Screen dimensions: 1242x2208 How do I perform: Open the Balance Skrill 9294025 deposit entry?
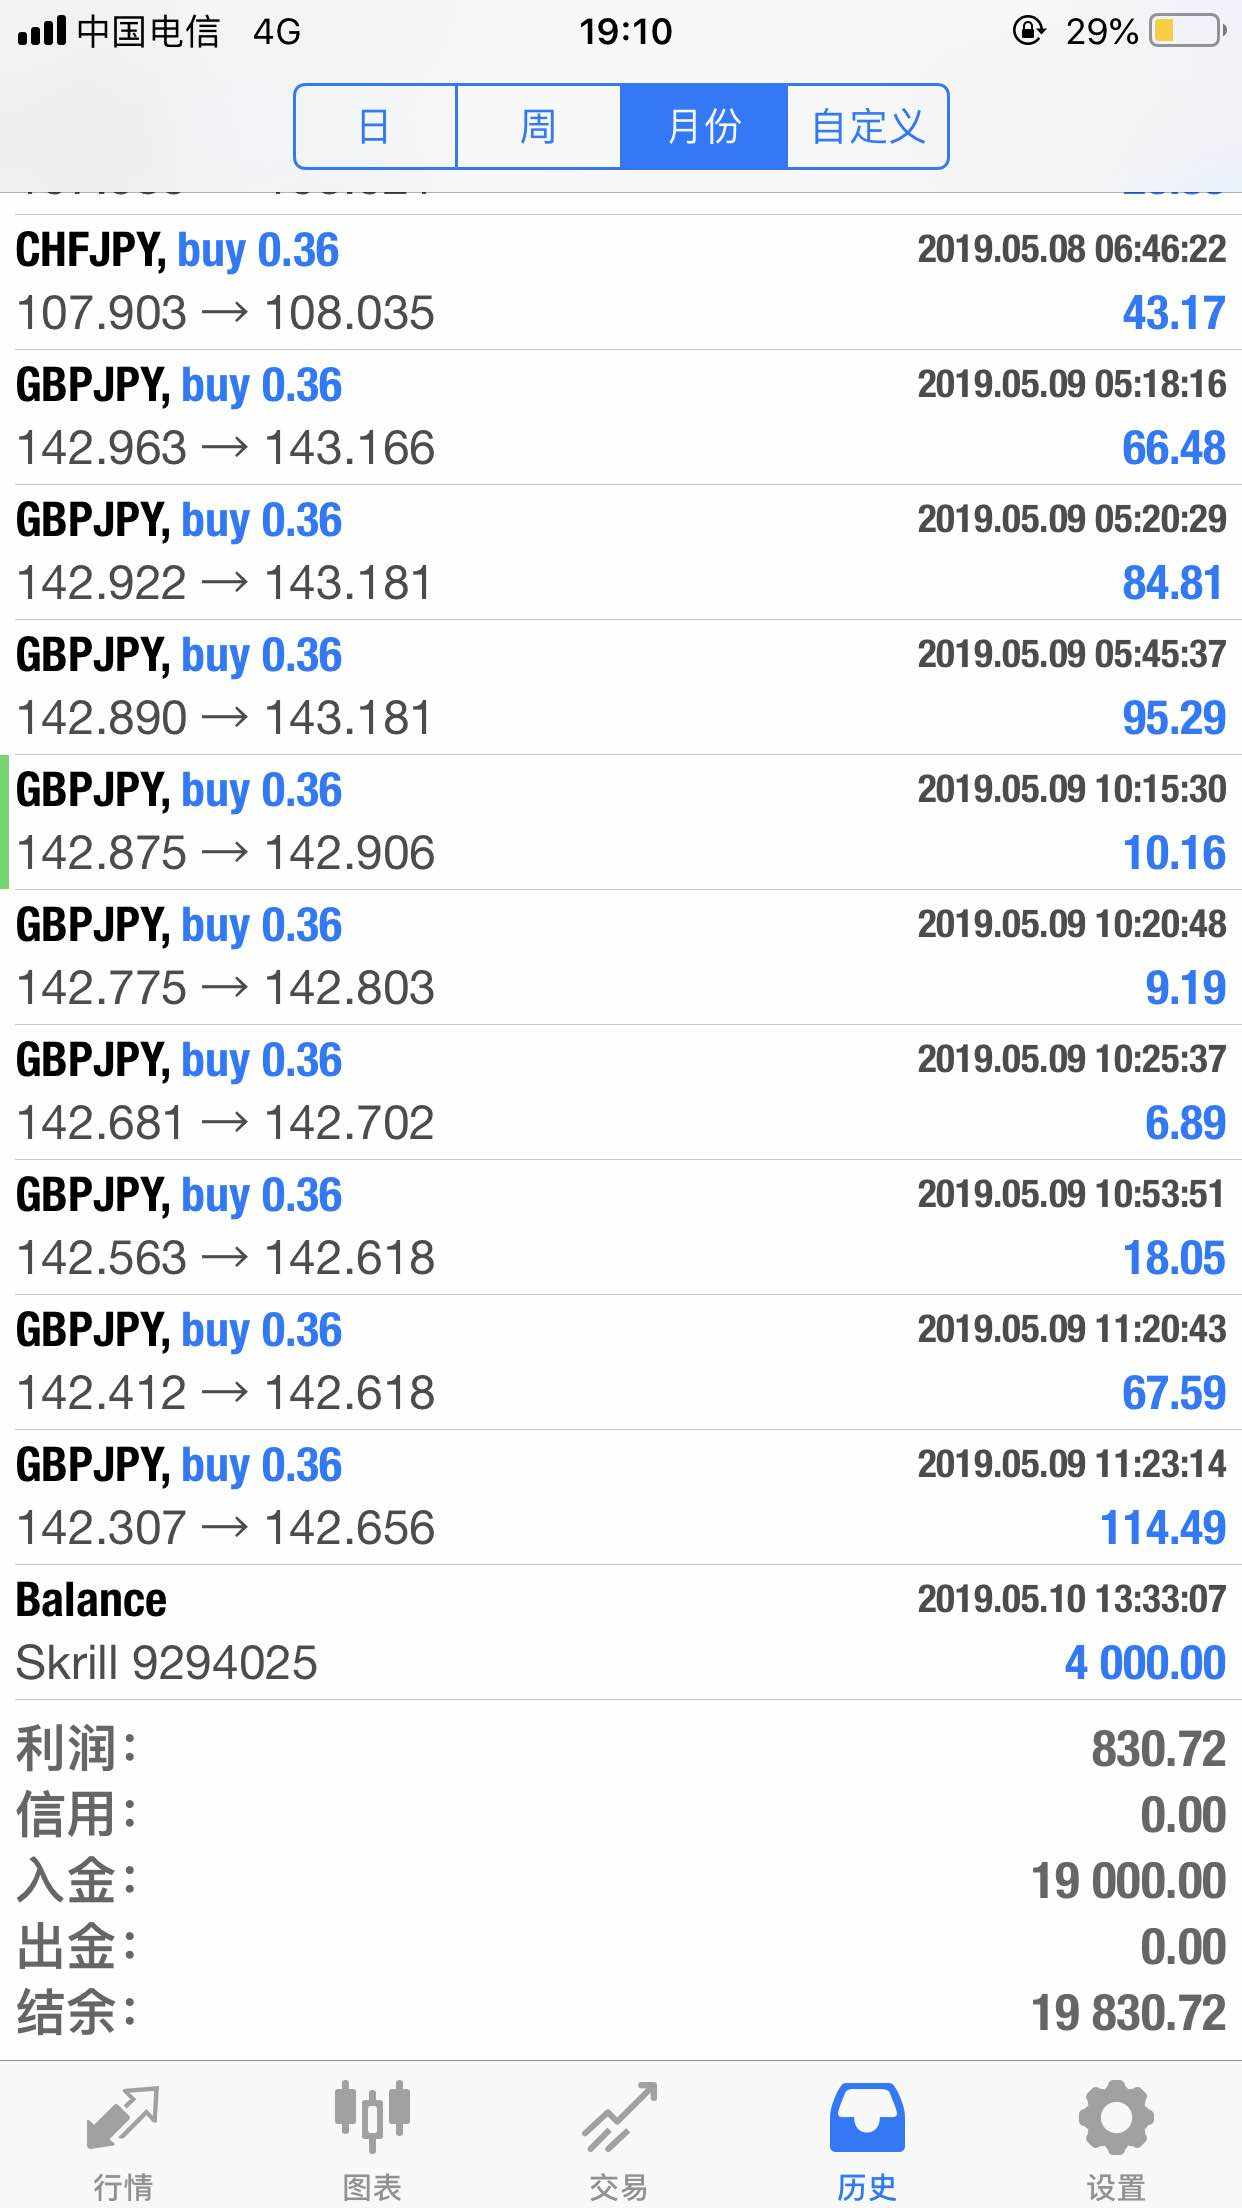(621, 1632)
